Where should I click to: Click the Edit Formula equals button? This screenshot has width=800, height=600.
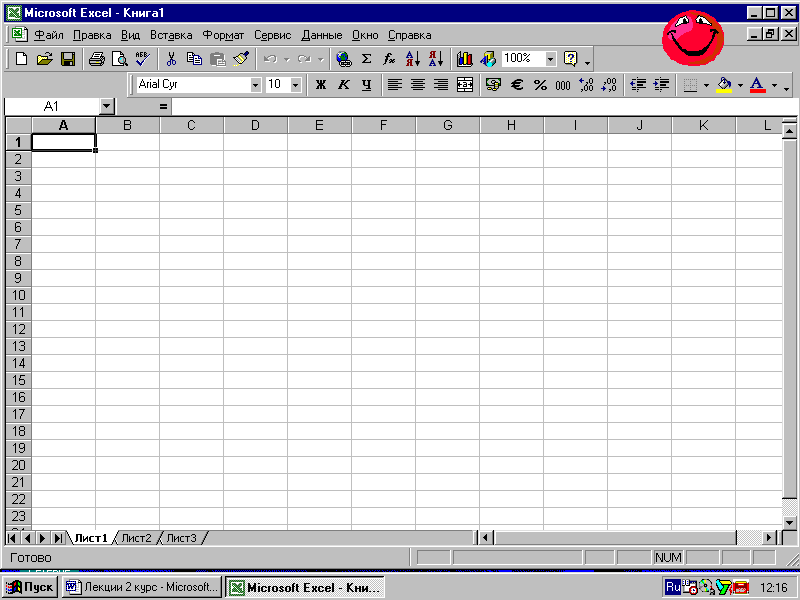[163, 107]
